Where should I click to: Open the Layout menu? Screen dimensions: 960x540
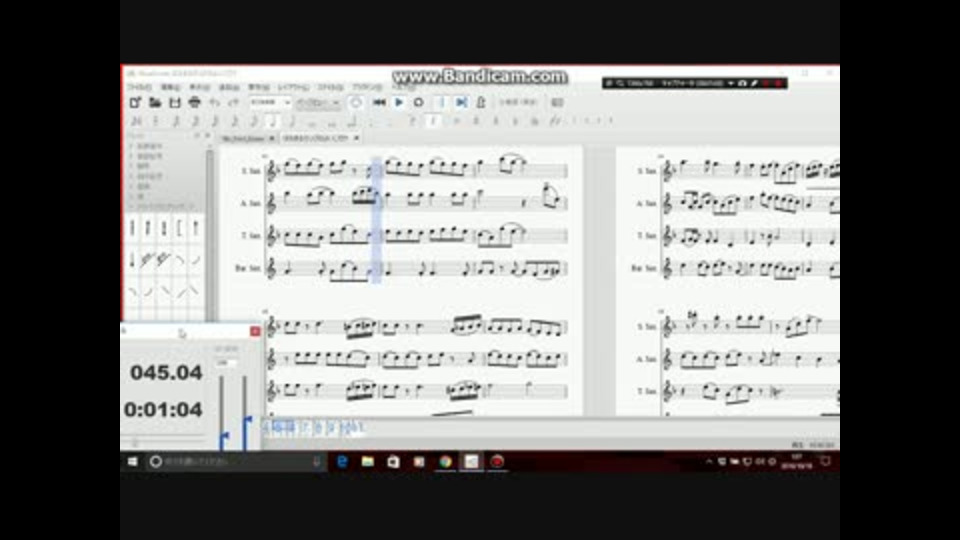tap(293, 88)
